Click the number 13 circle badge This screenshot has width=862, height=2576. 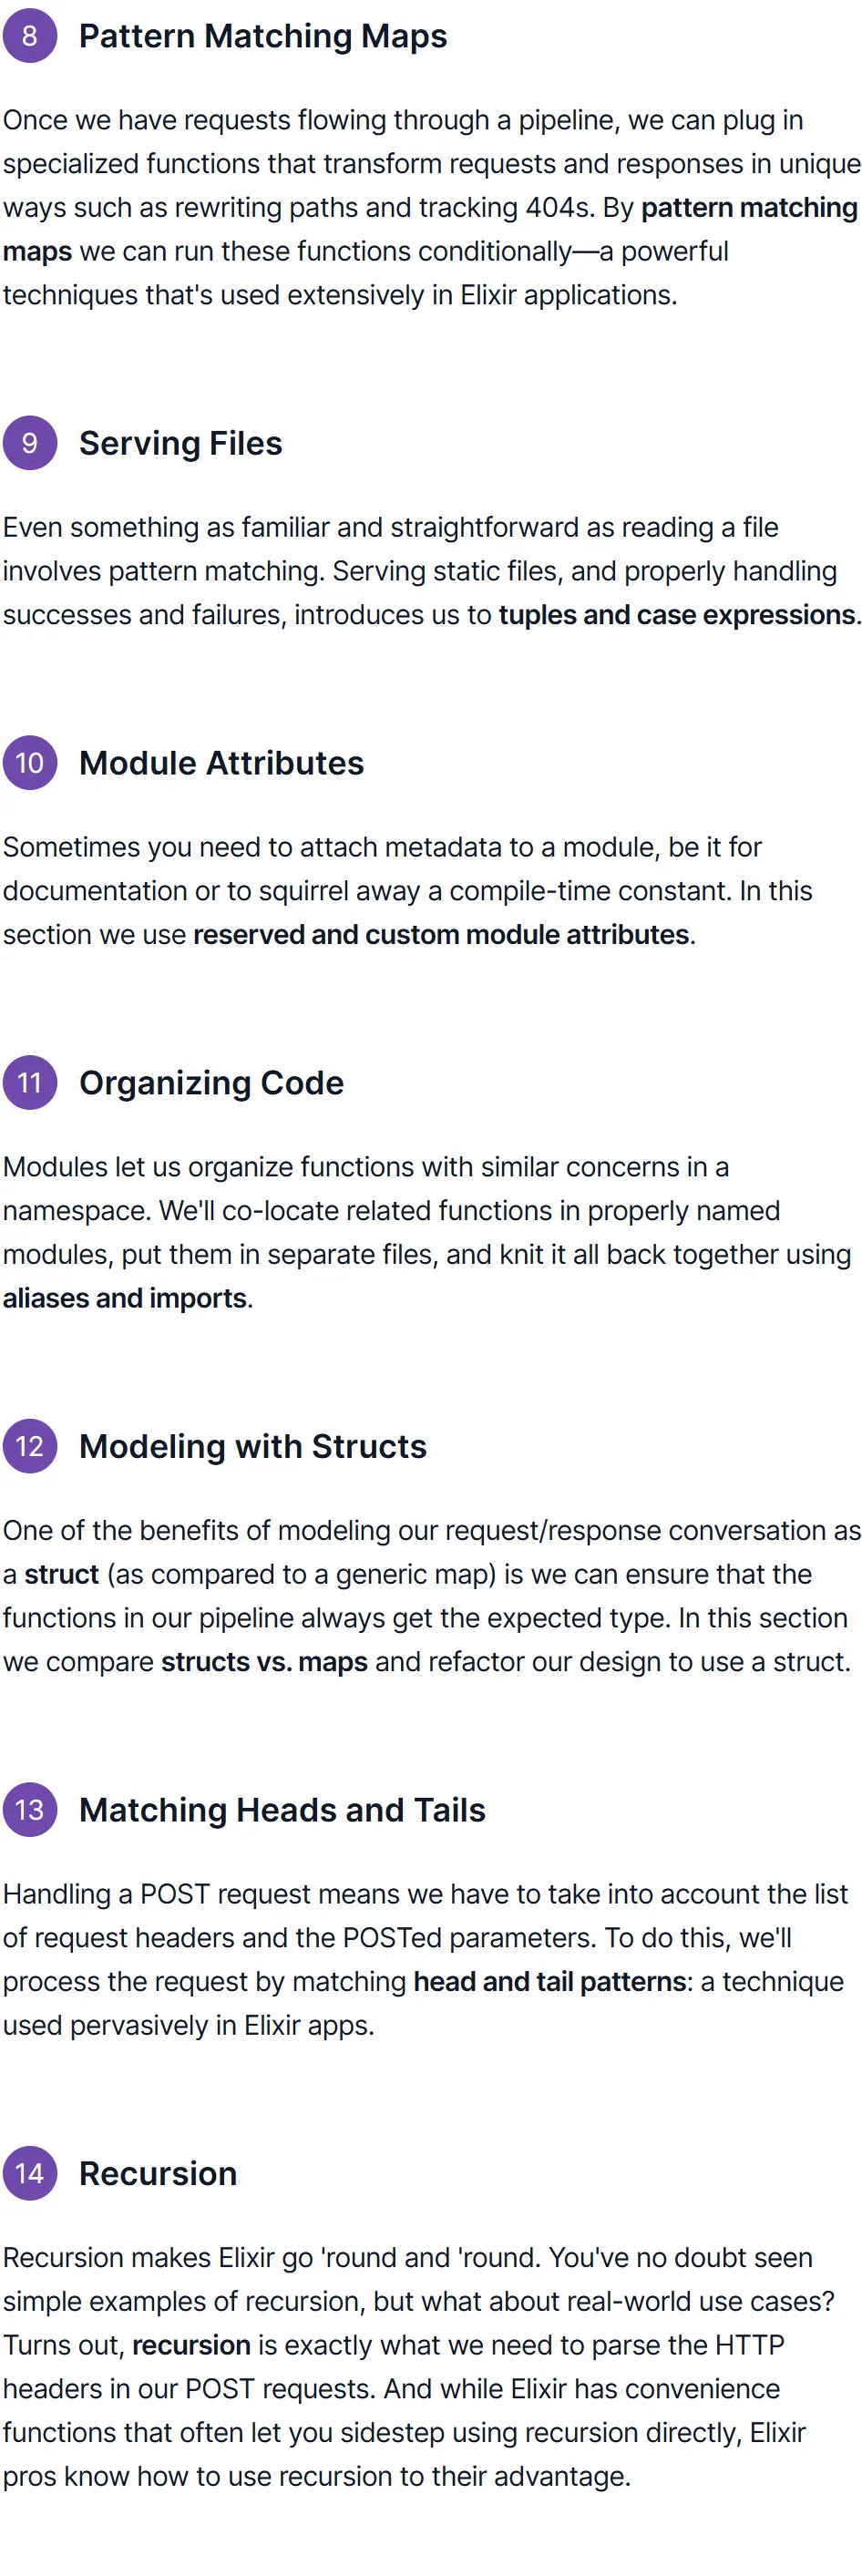[30, 1810]
